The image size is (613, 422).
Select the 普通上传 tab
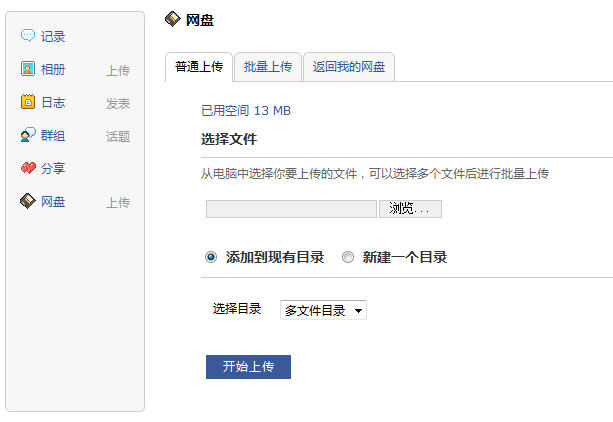tap(199, 67)
